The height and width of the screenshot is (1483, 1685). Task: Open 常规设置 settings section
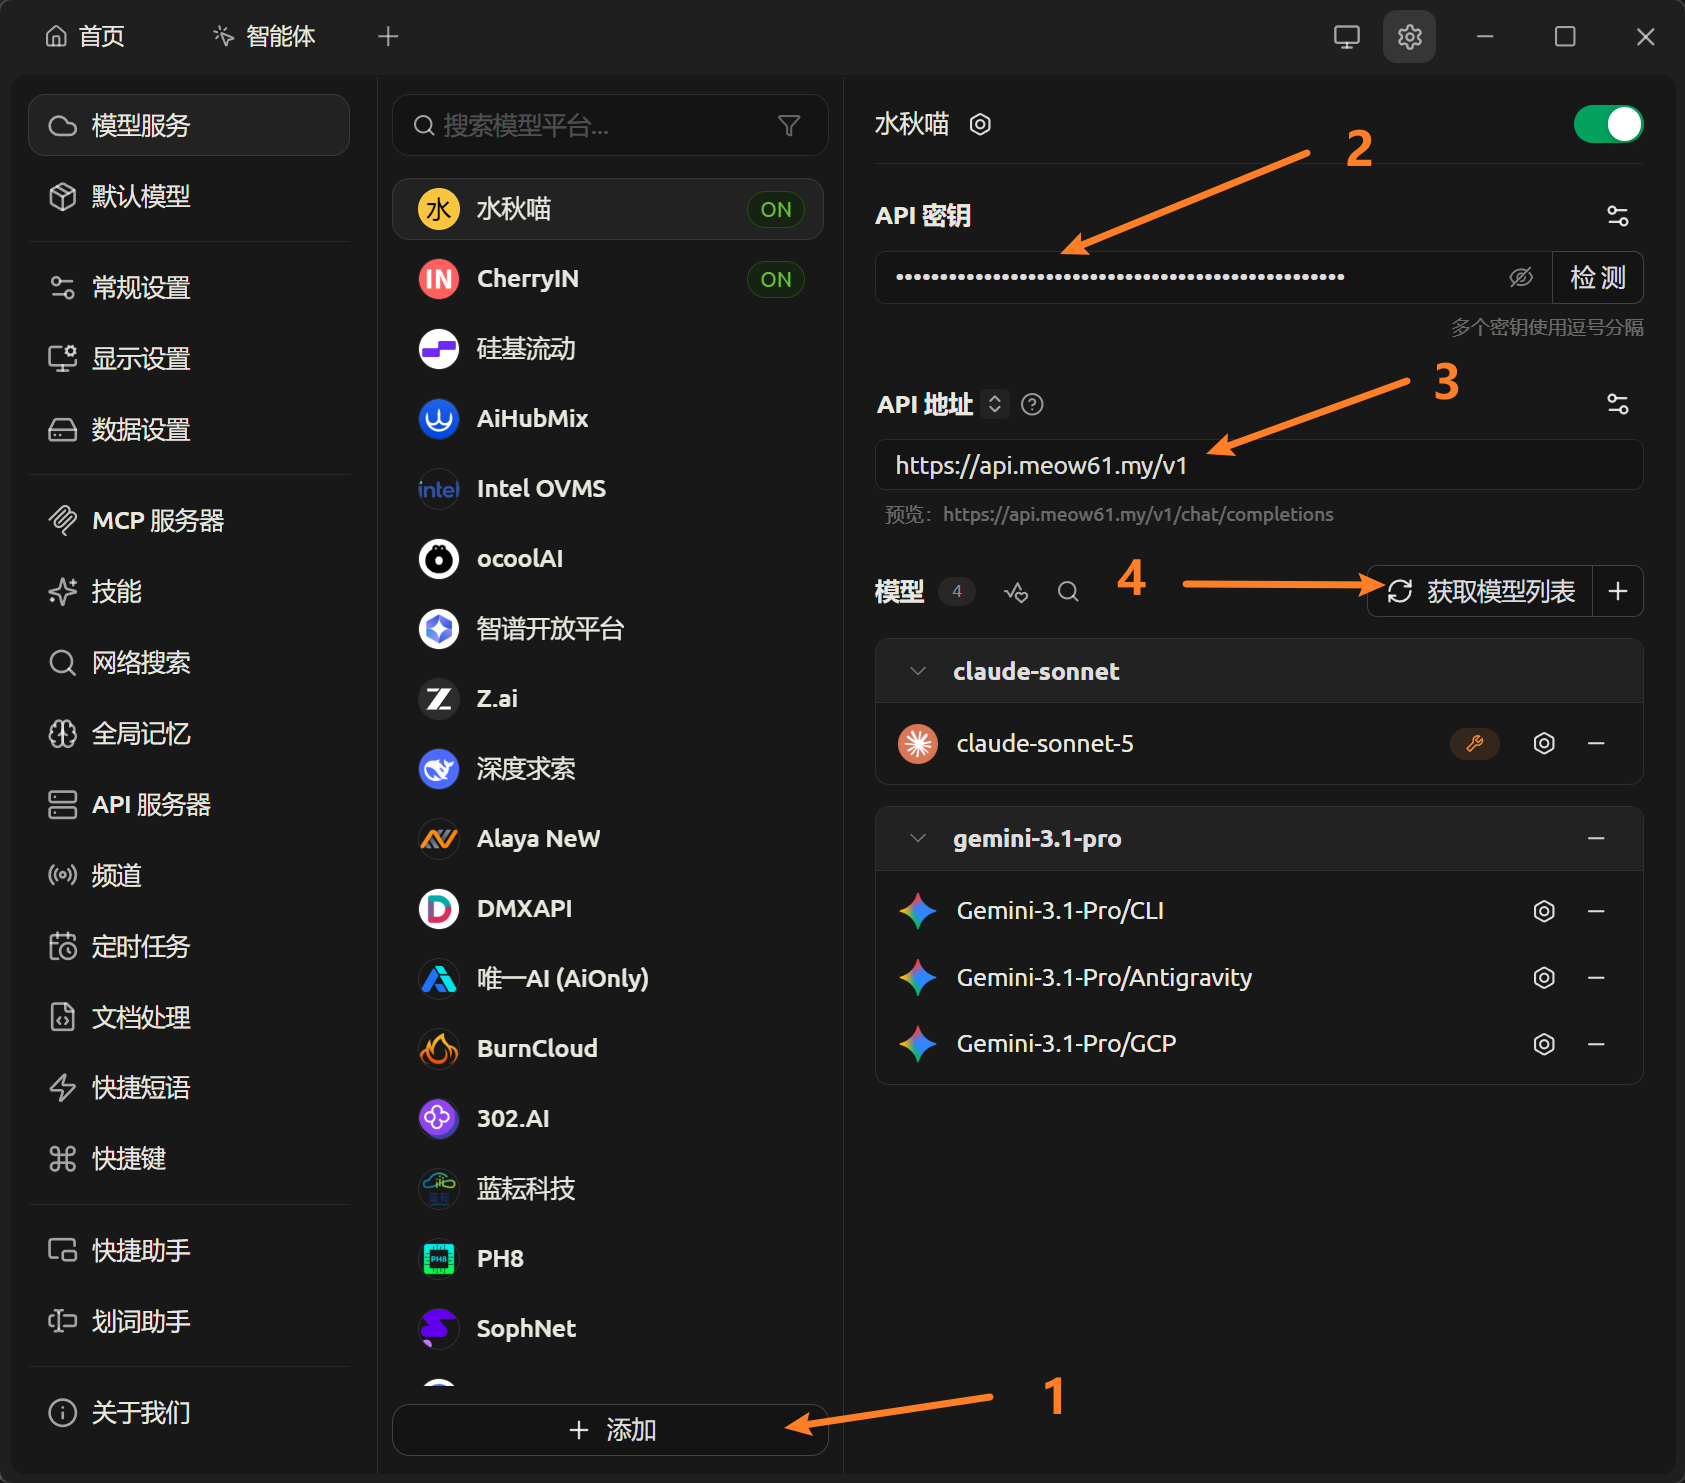click(189, 288)
